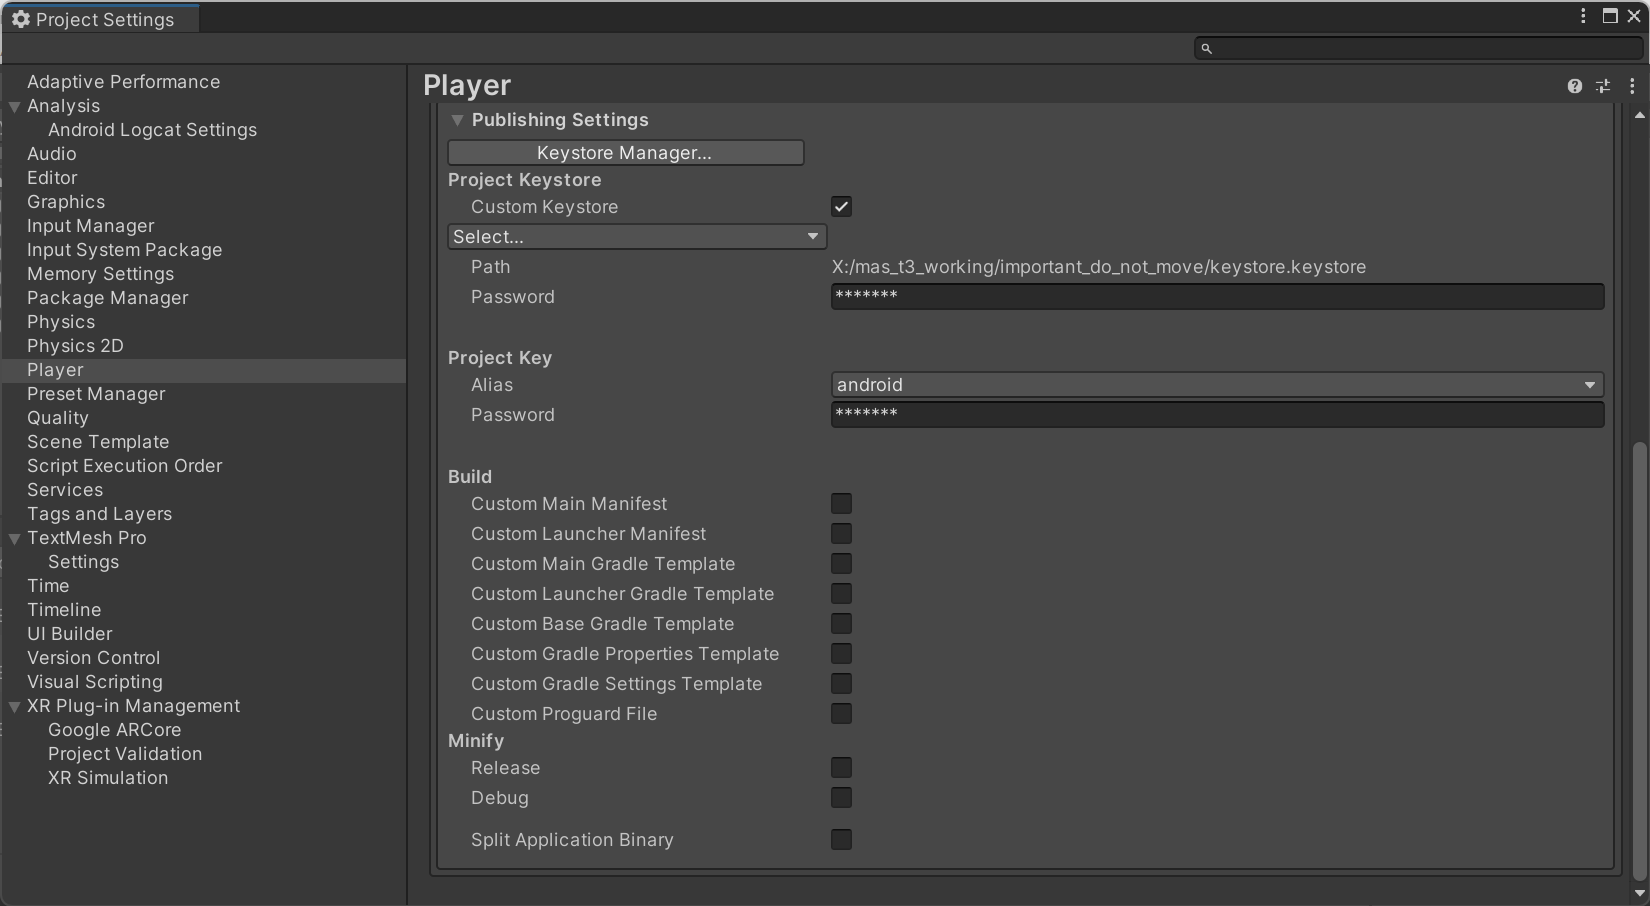
Task: Click the scrollbar up arrow
Action: click(x=1639, y=116)
